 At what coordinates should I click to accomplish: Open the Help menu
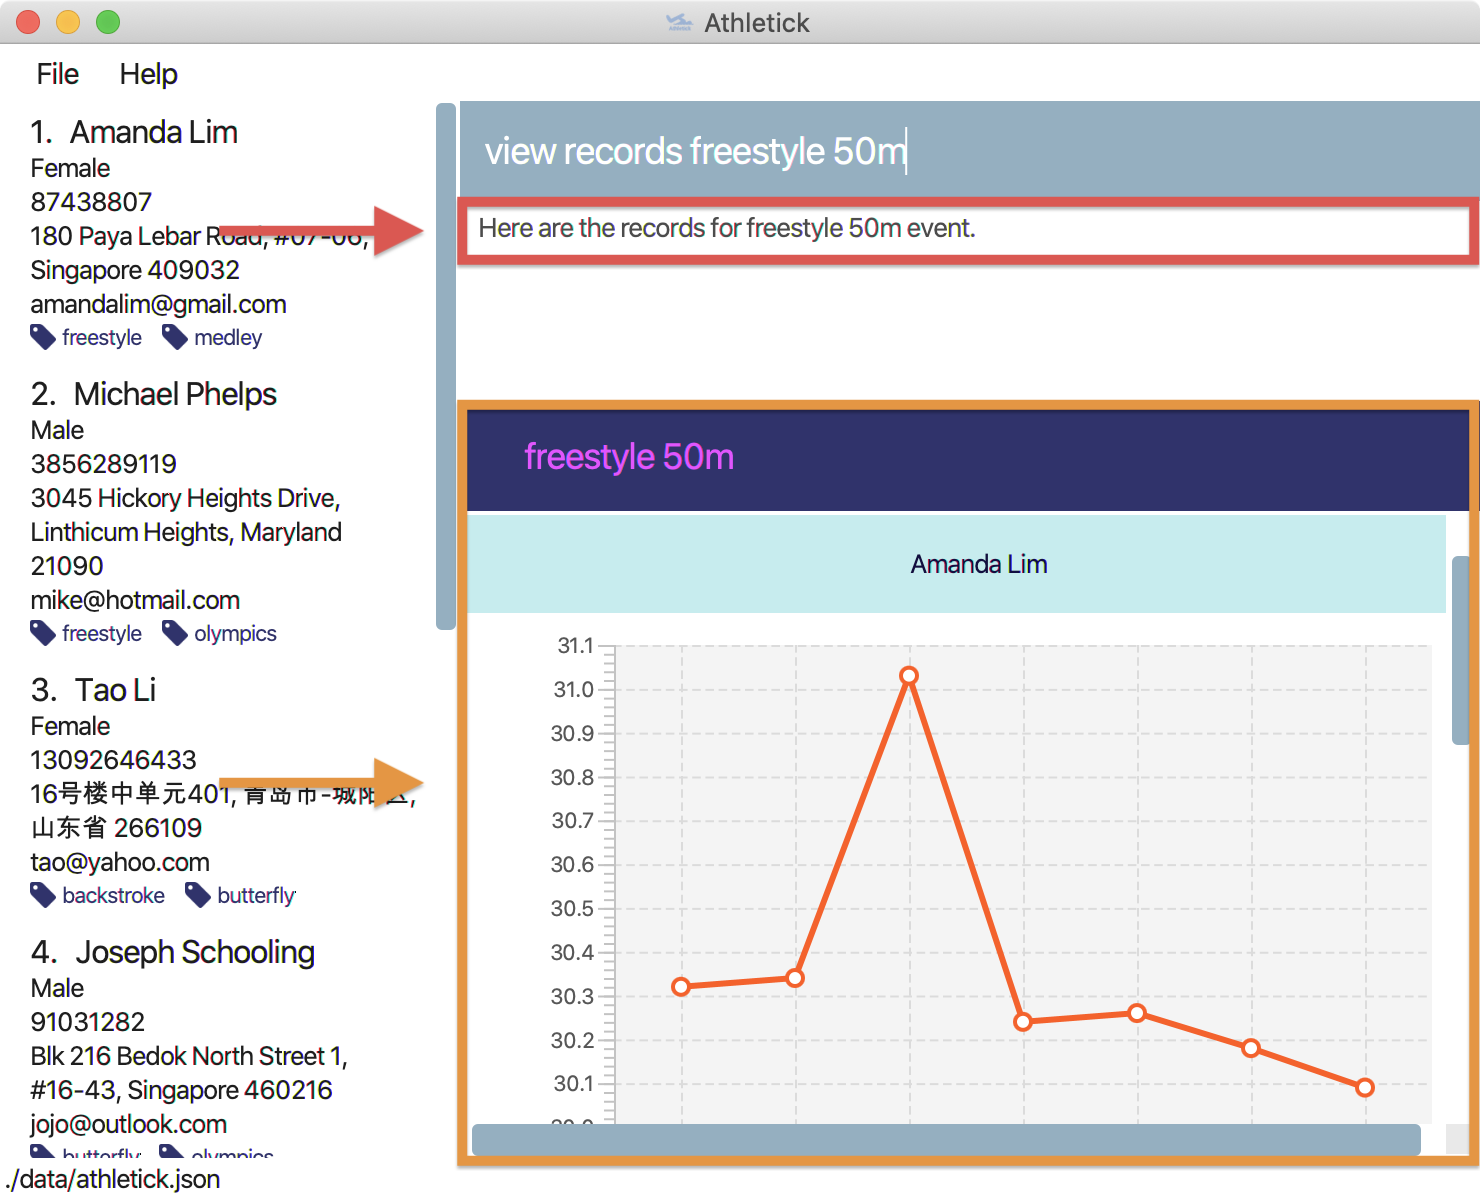[x=148, y=74]
